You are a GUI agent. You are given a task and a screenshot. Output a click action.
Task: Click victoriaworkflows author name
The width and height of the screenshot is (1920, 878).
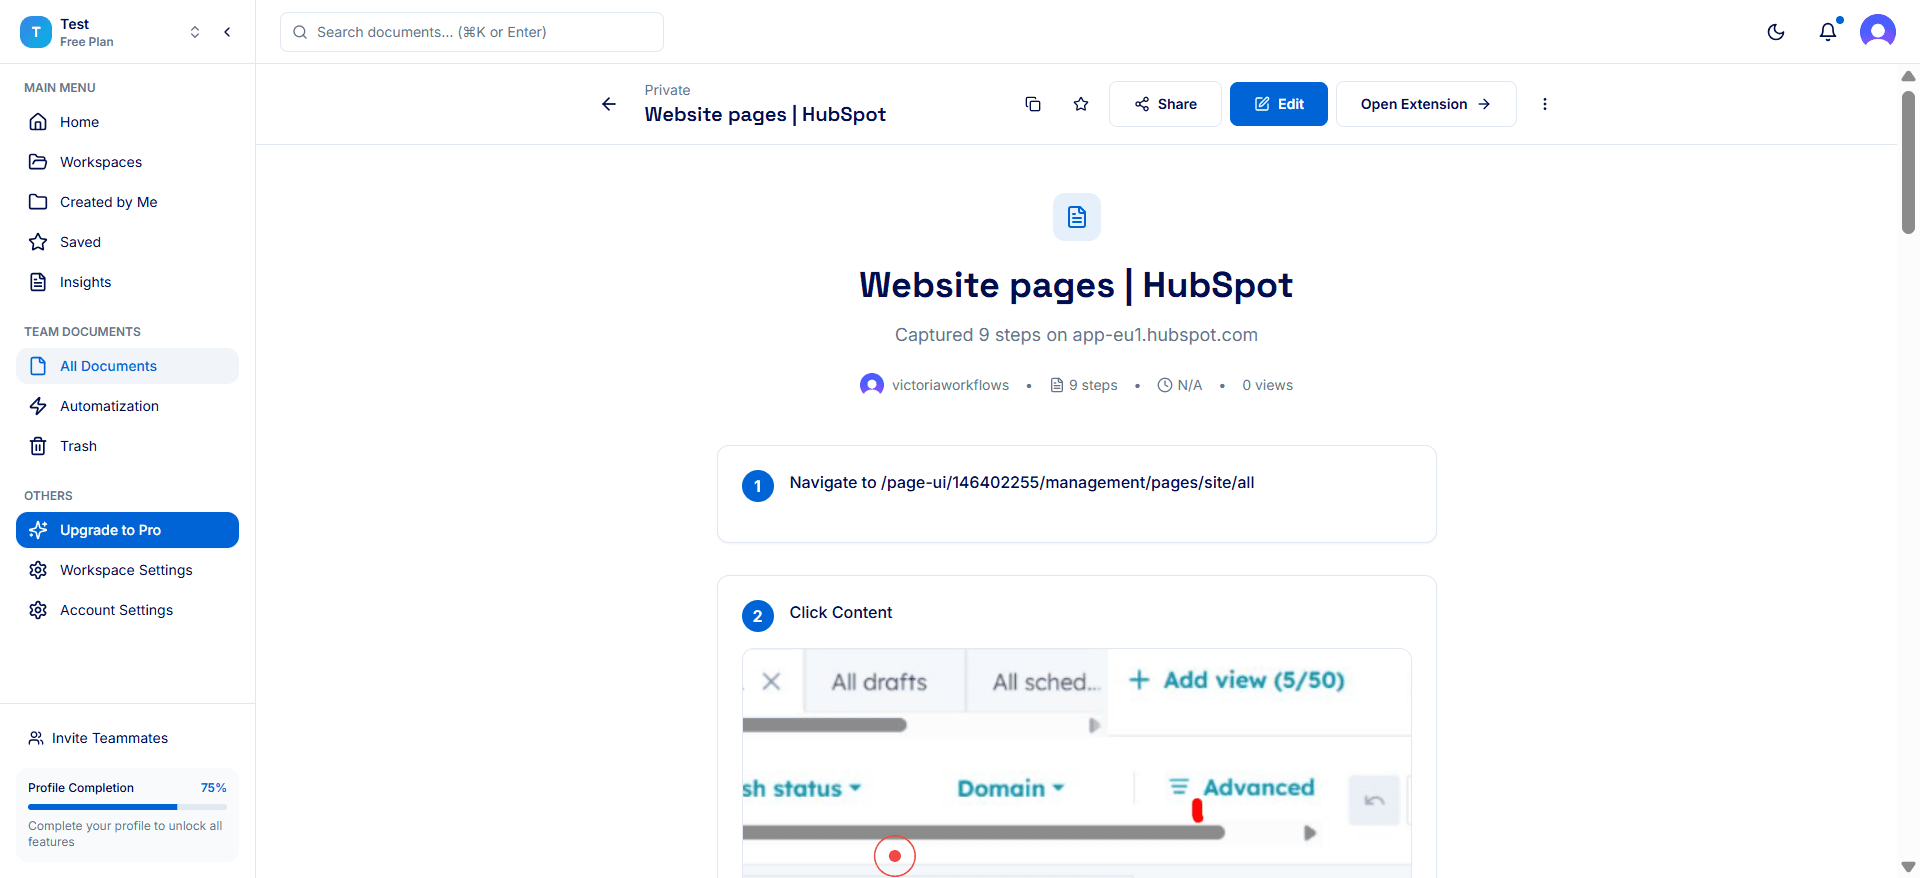950,385
